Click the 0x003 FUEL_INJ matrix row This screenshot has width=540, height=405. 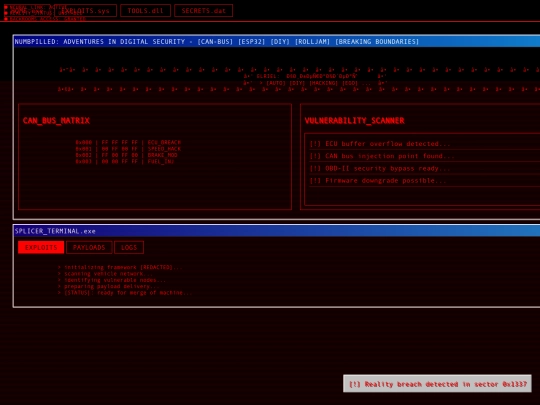pyautogui.click(x=125, y=161)
